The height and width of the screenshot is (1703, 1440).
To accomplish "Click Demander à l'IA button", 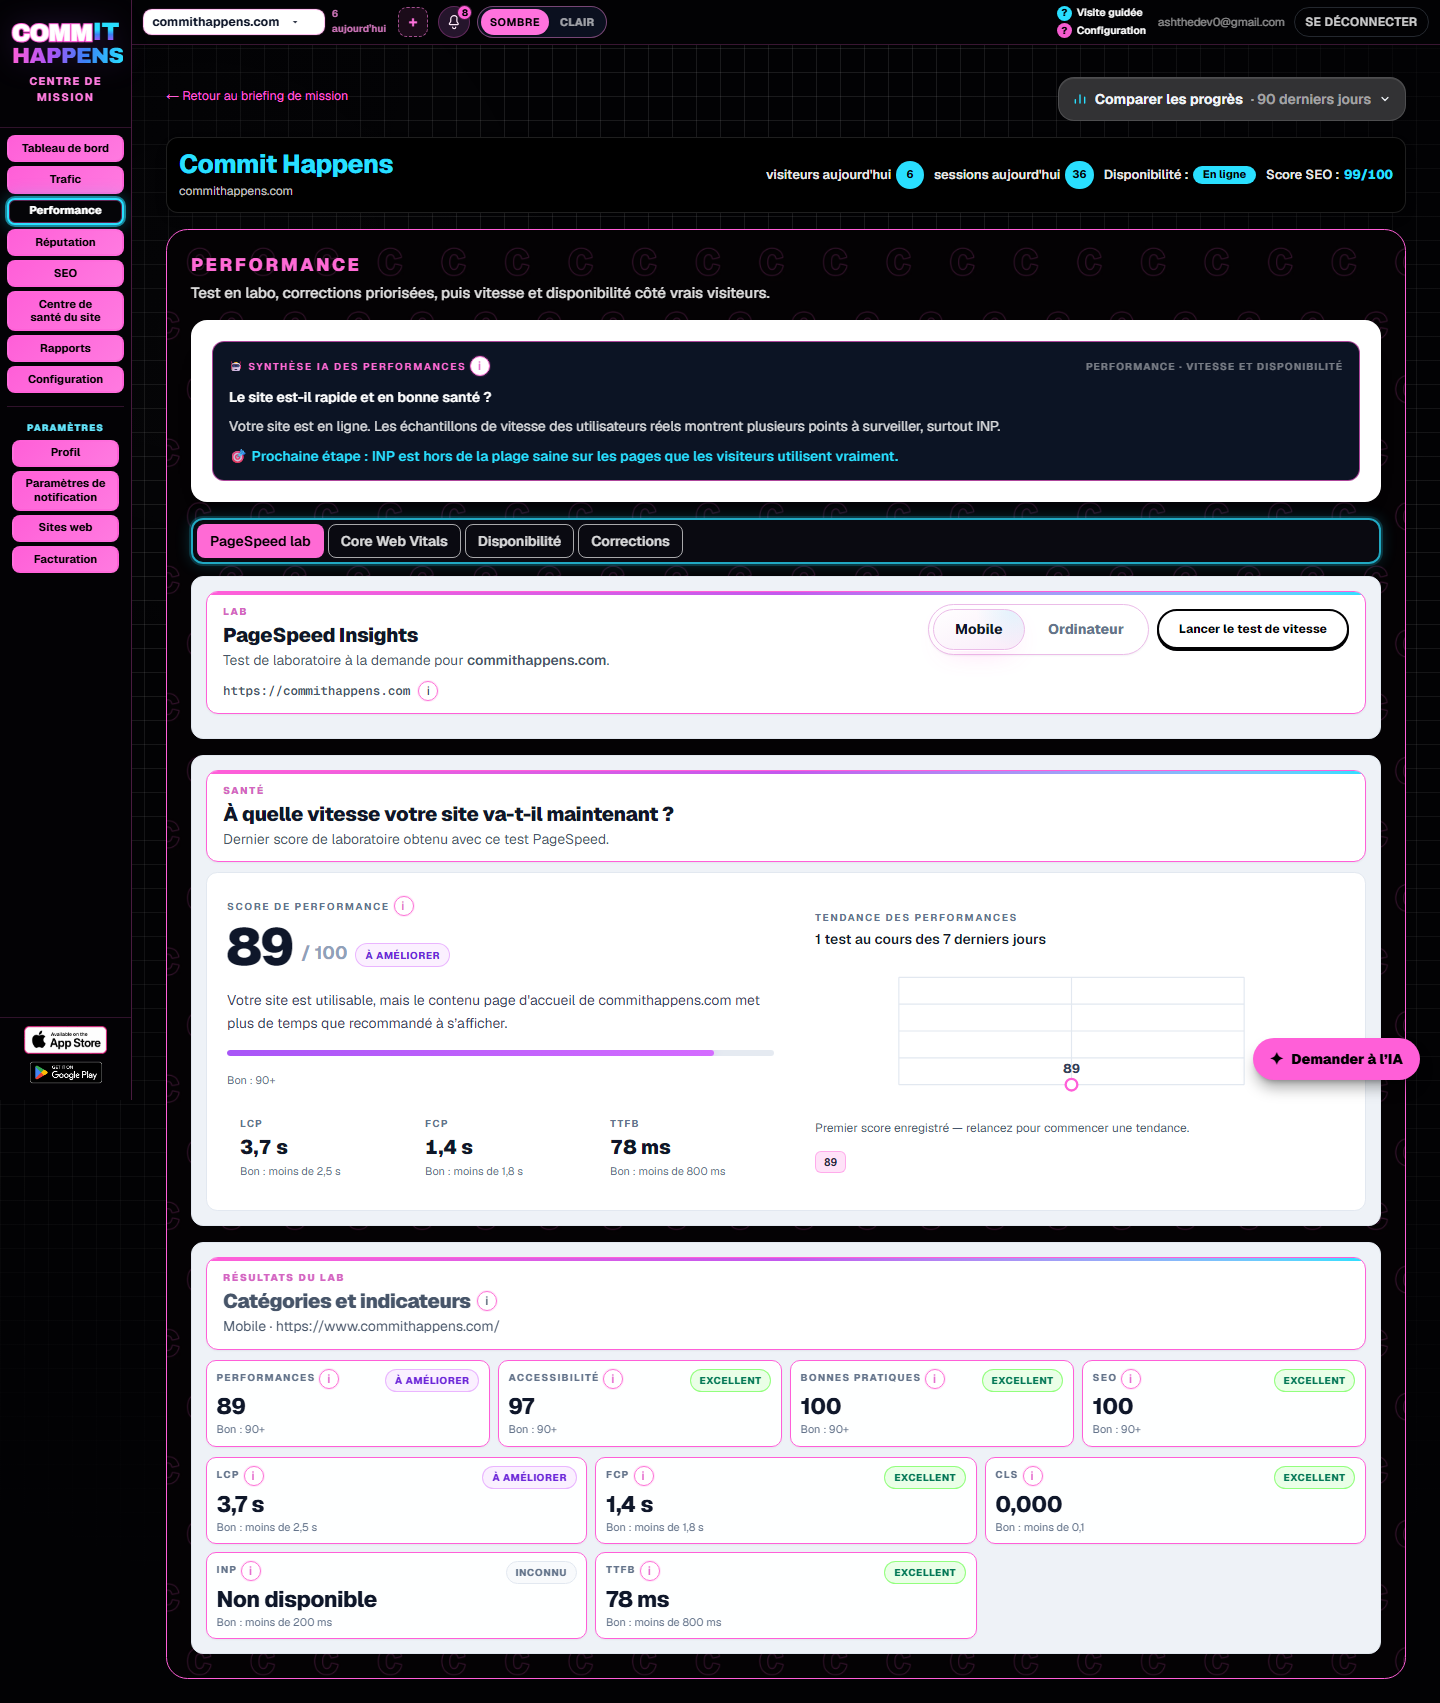I will 1336,1059.
